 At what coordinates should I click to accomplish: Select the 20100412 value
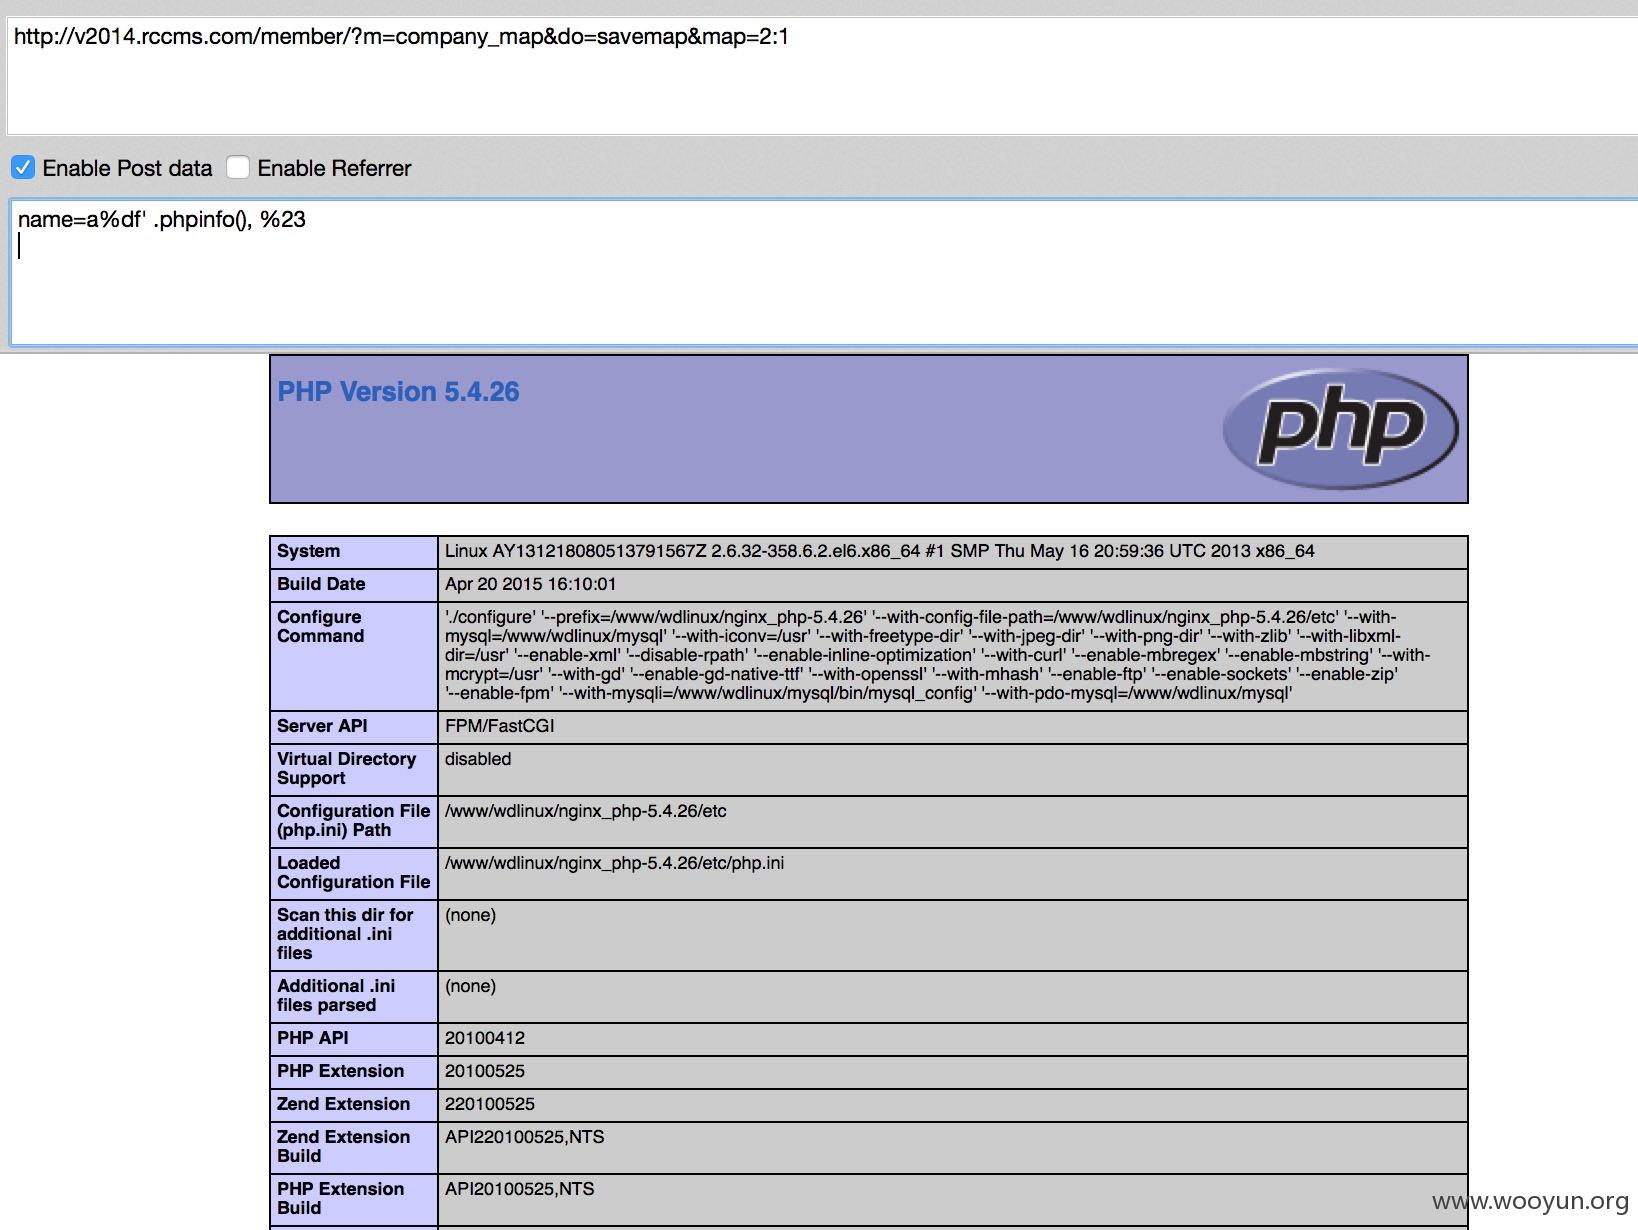click(485, 1038)
